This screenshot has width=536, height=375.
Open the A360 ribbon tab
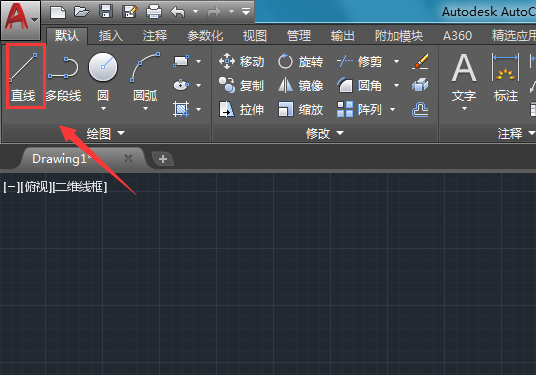457,36
